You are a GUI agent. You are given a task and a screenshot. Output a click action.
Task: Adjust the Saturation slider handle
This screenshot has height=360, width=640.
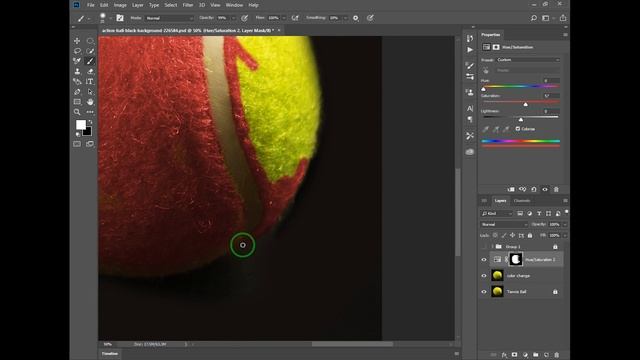[x=526, y=104]
